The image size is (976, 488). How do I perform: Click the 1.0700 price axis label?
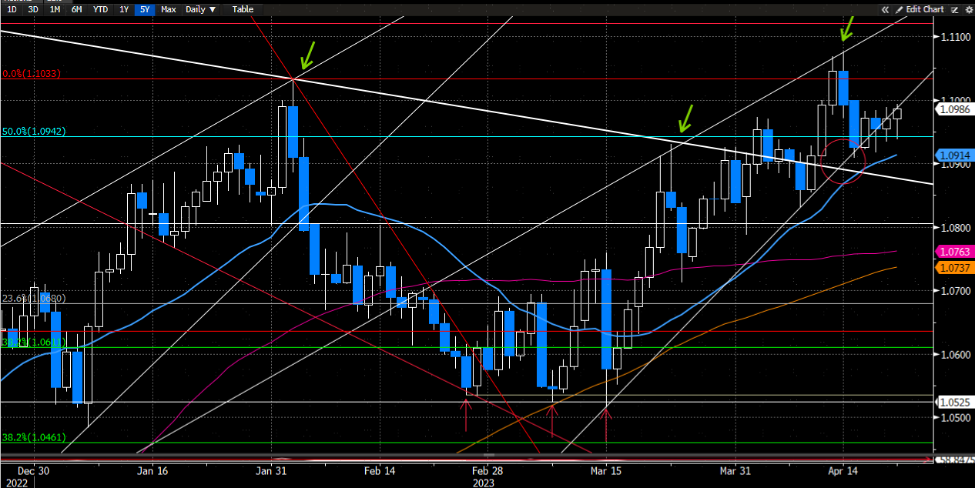[954, 291]
